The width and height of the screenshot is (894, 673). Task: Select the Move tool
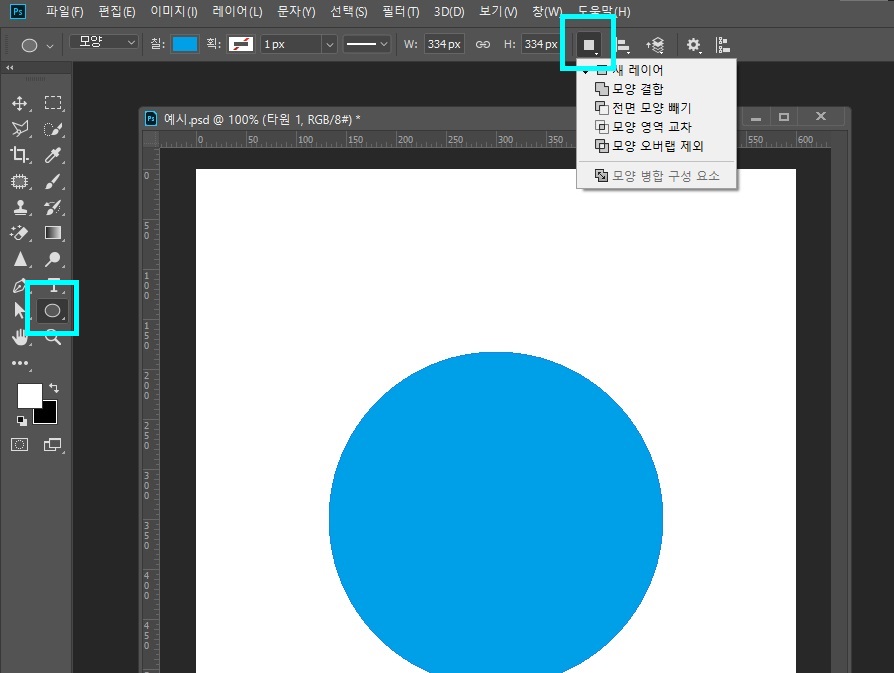[x=20, y=102]
